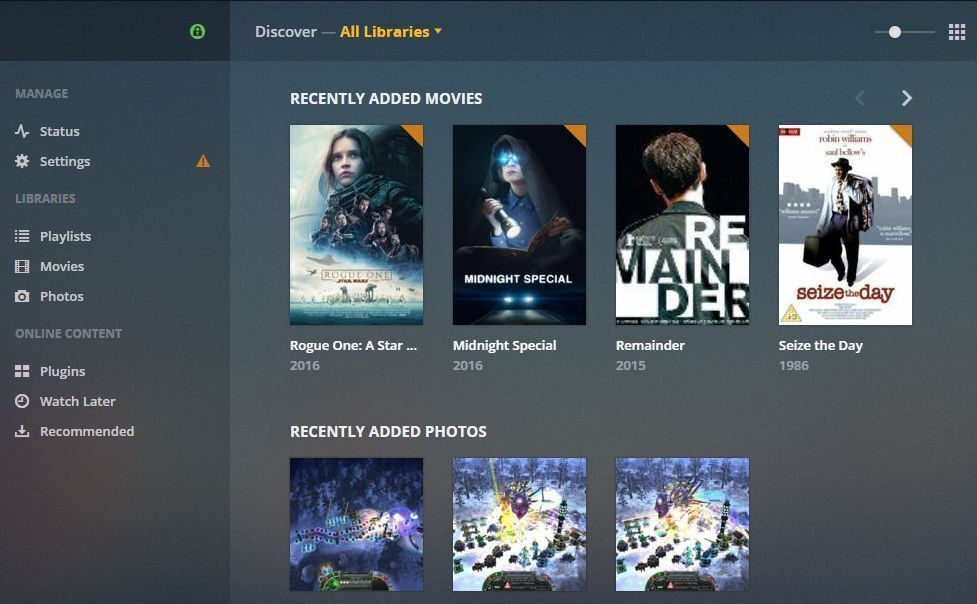The image size is (977, 604).
Task: Open the Movies library
Action: (x=61, y=266)
